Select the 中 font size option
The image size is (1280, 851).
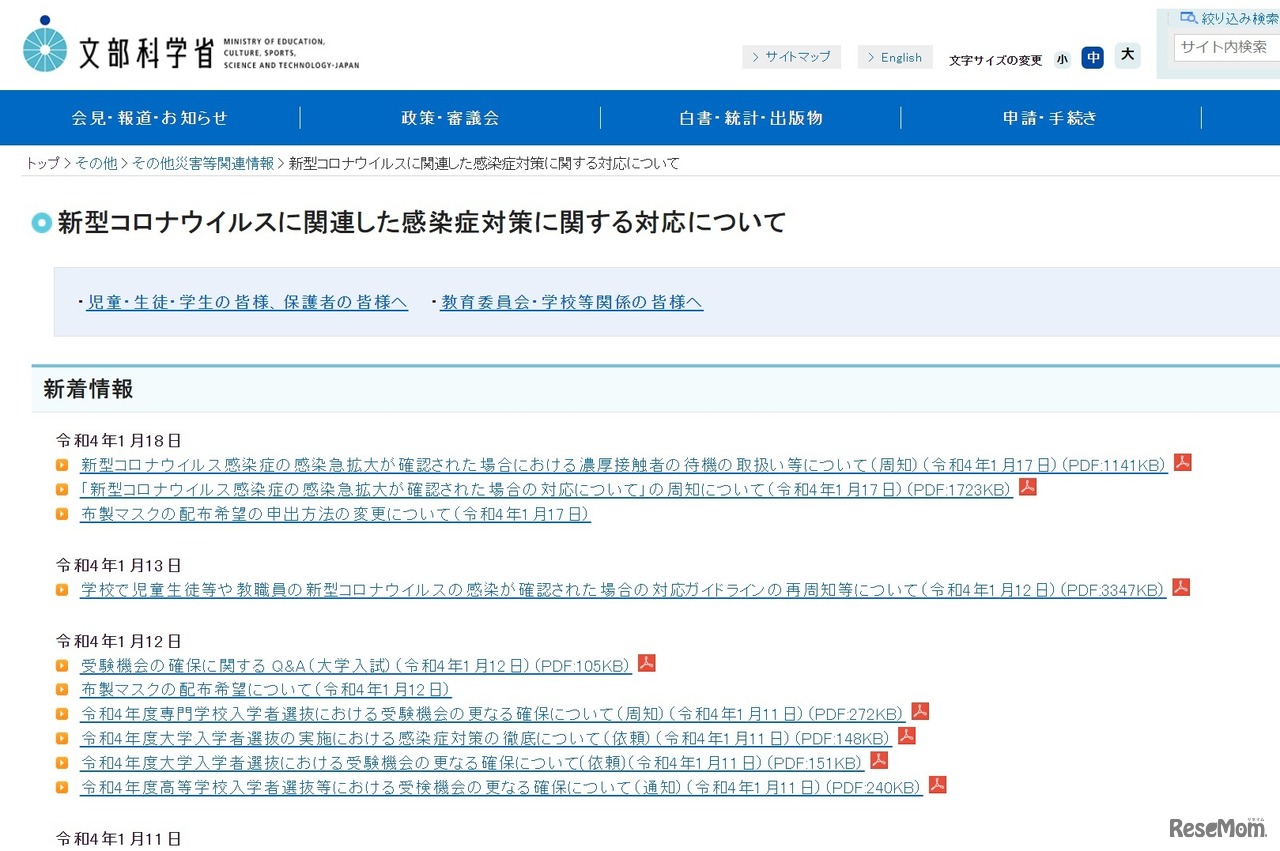click(x=1093, y=57)
